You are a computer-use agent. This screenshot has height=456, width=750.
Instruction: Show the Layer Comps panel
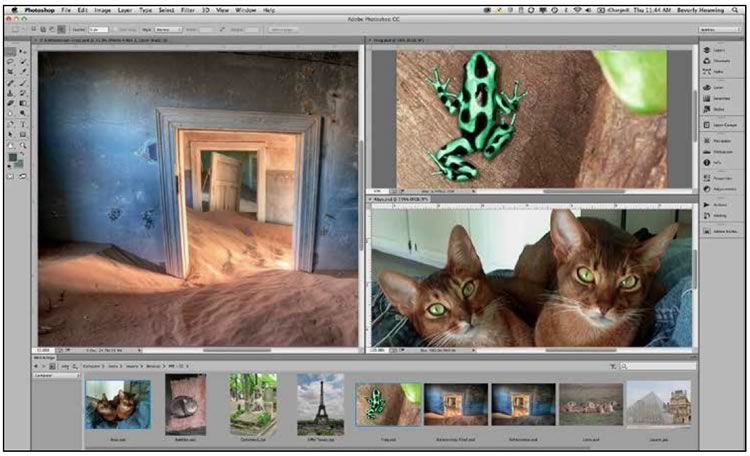point(717,127)
